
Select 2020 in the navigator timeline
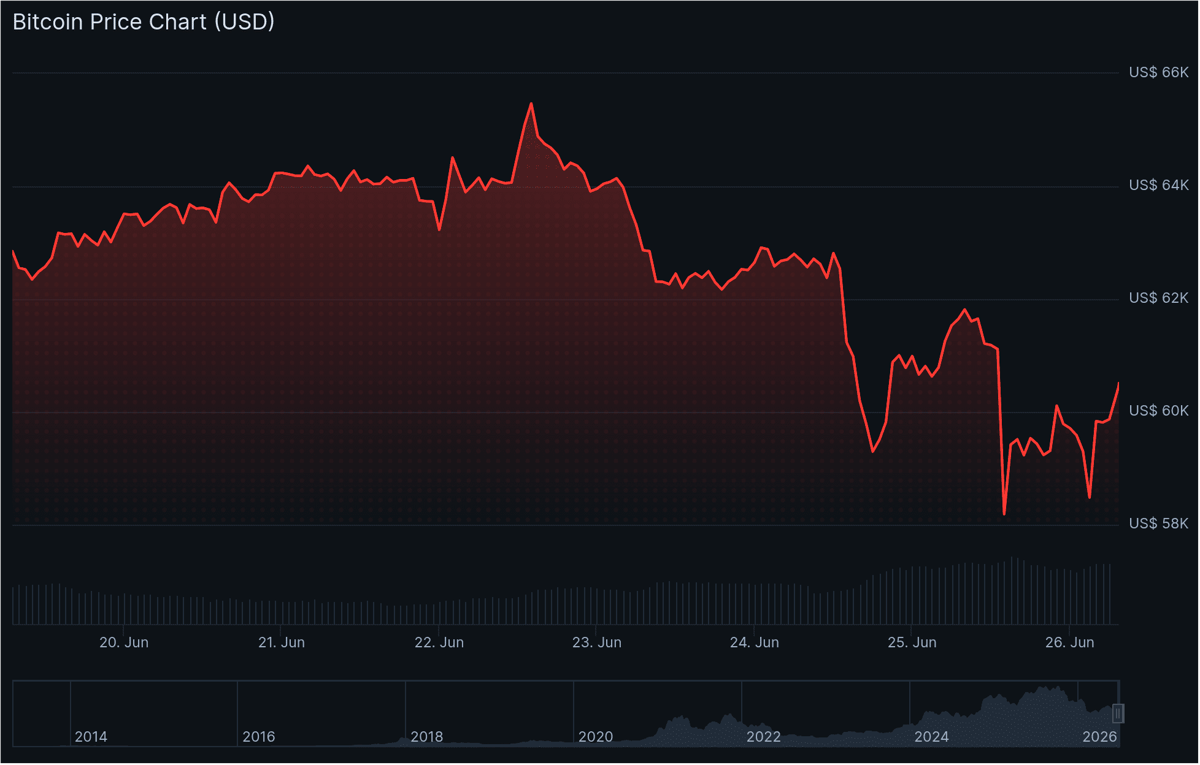point(595,737)
